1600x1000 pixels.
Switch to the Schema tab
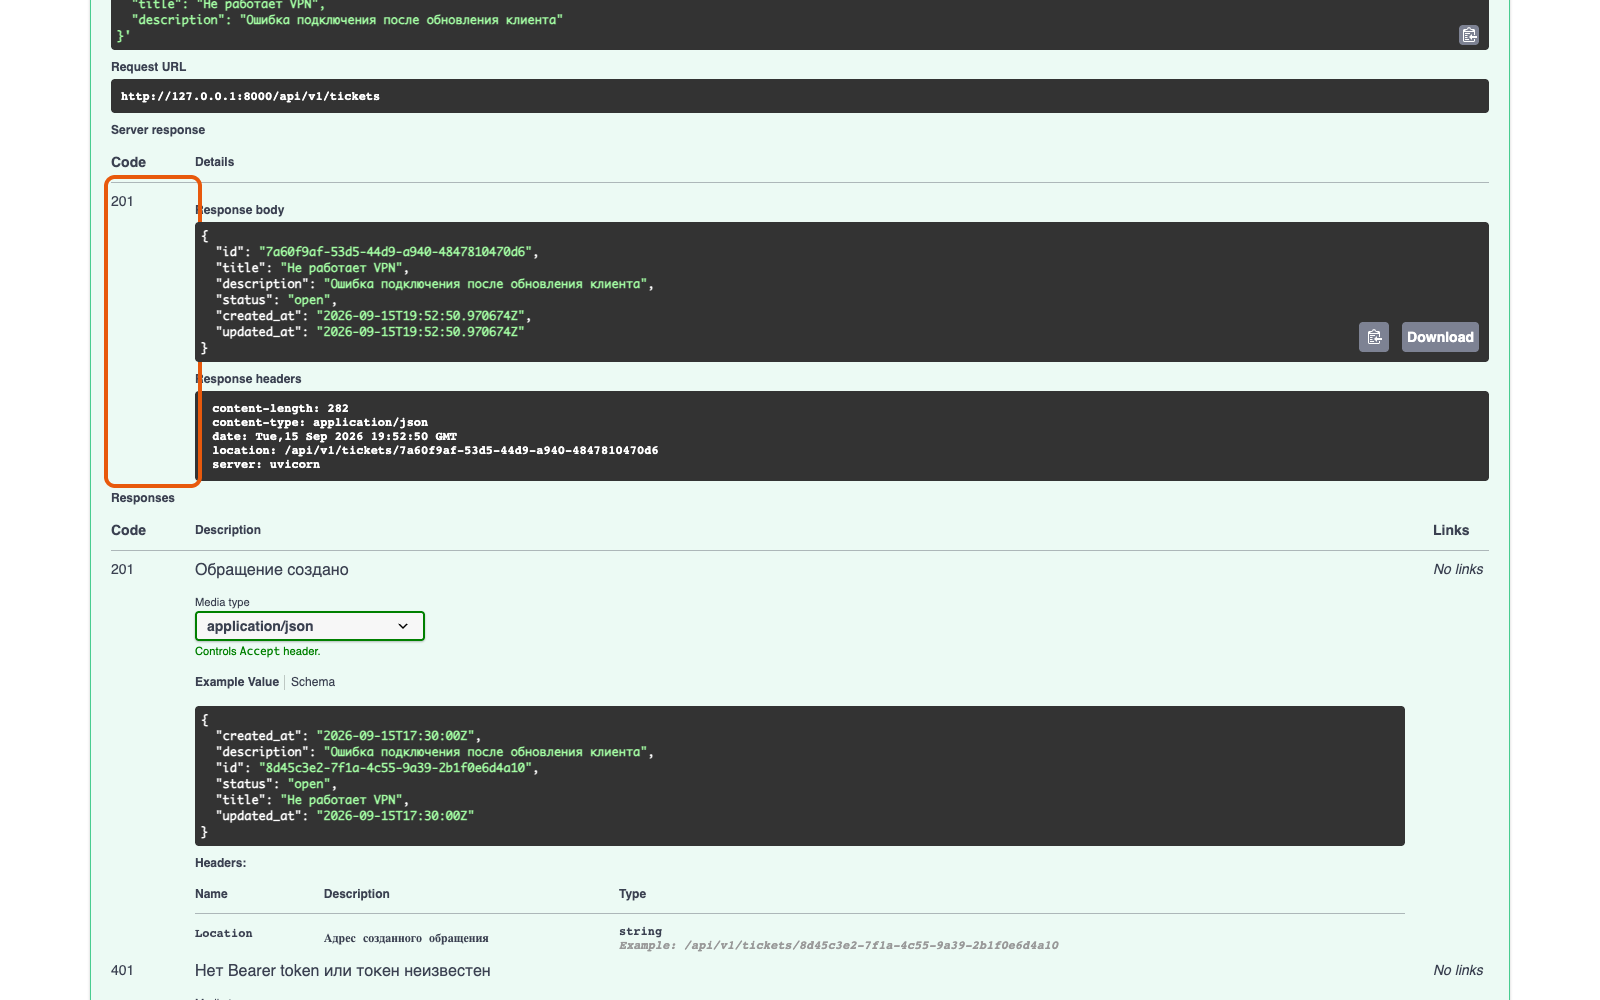click(313, 682)
